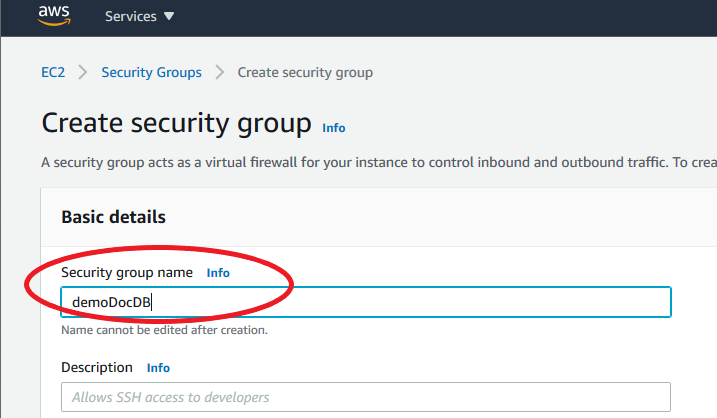The width and height of the screenshot is (717, 418).
Task: Navigate to Security Groups breadcrumb
Action: point(151,72)
